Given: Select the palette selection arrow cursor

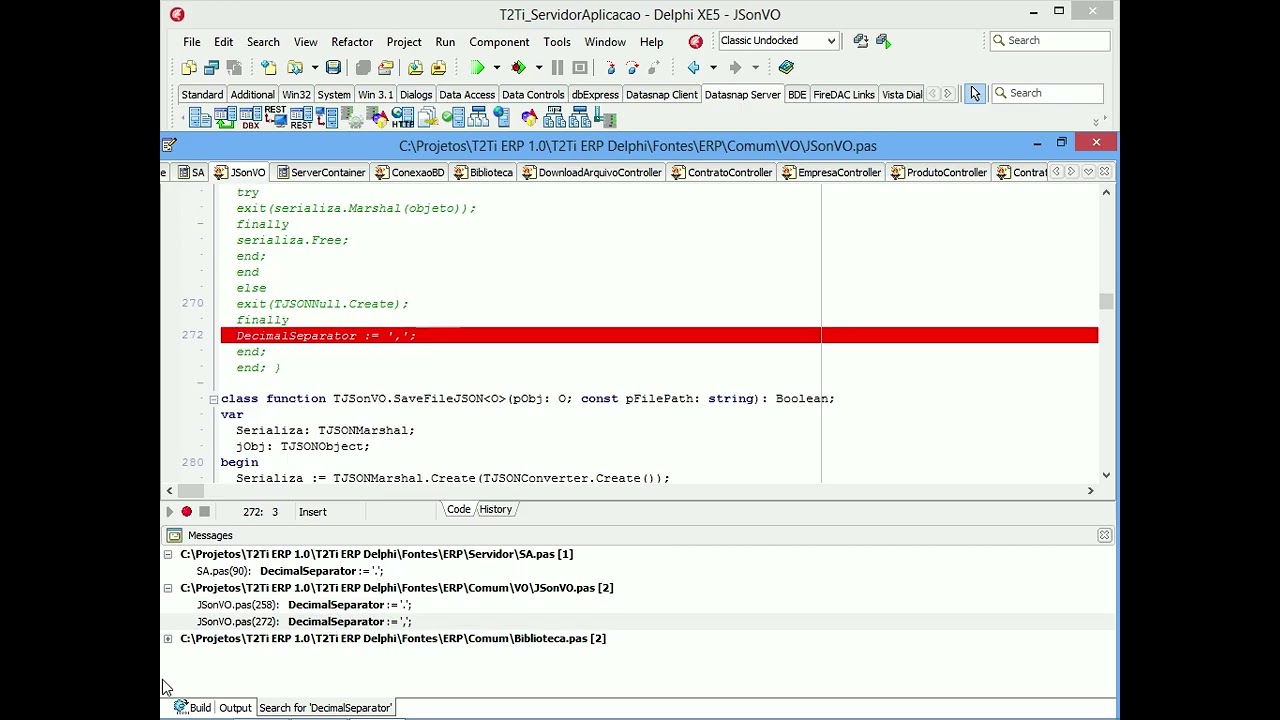Looking at the screenshot, I should pos(975,93).
